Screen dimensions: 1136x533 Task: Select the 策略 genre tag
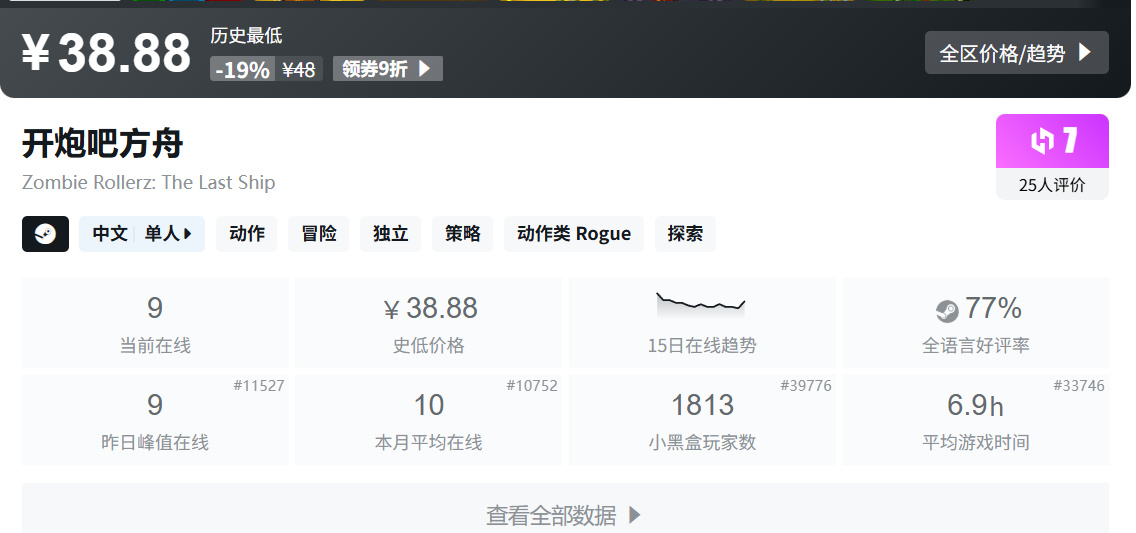coord(462,234)
